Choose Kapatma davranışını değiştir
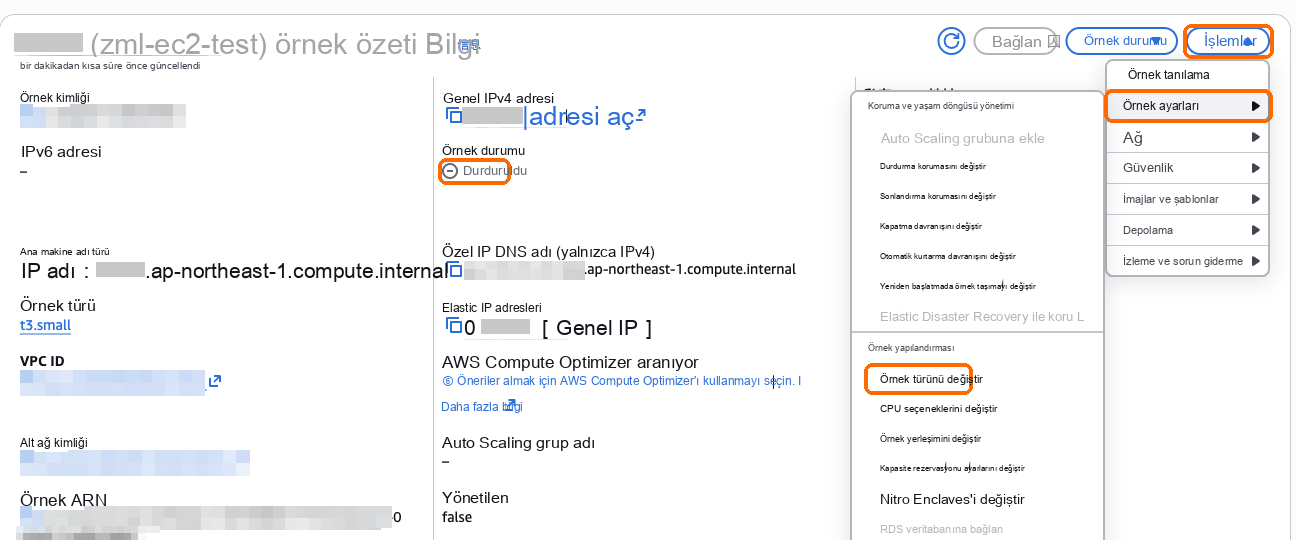Screen dimensions: 1297x540 931,226
